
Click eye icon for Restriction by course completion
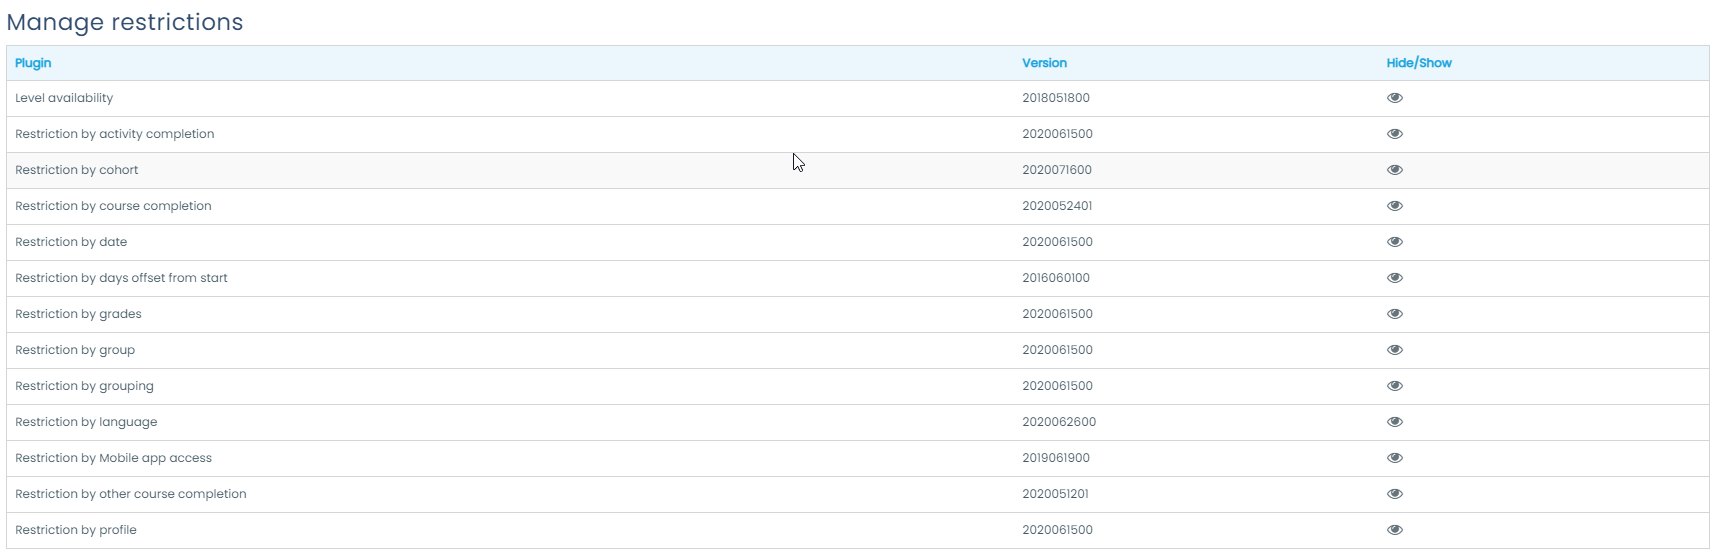point(1394,206)
